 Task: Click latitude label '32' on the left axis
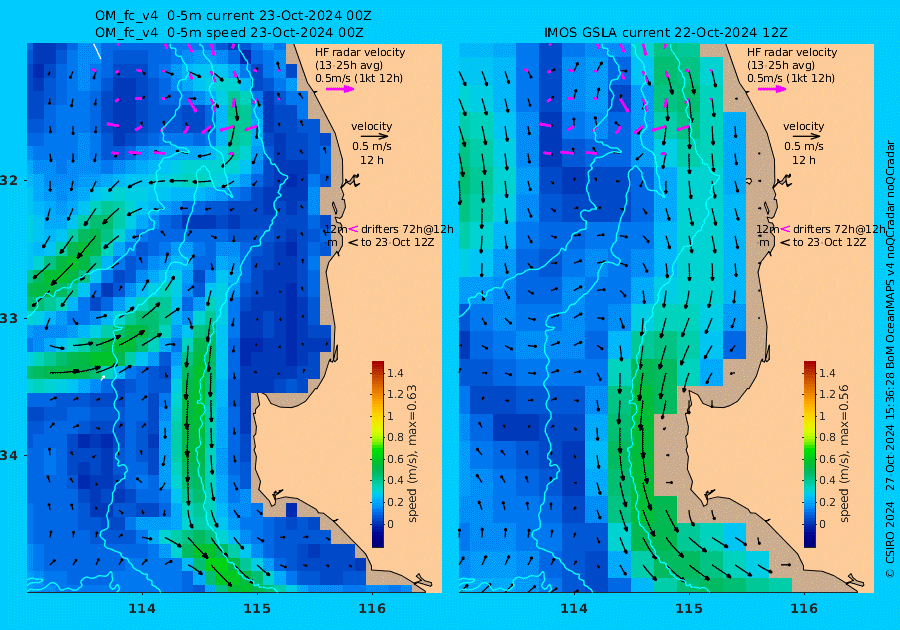point(9,180)
